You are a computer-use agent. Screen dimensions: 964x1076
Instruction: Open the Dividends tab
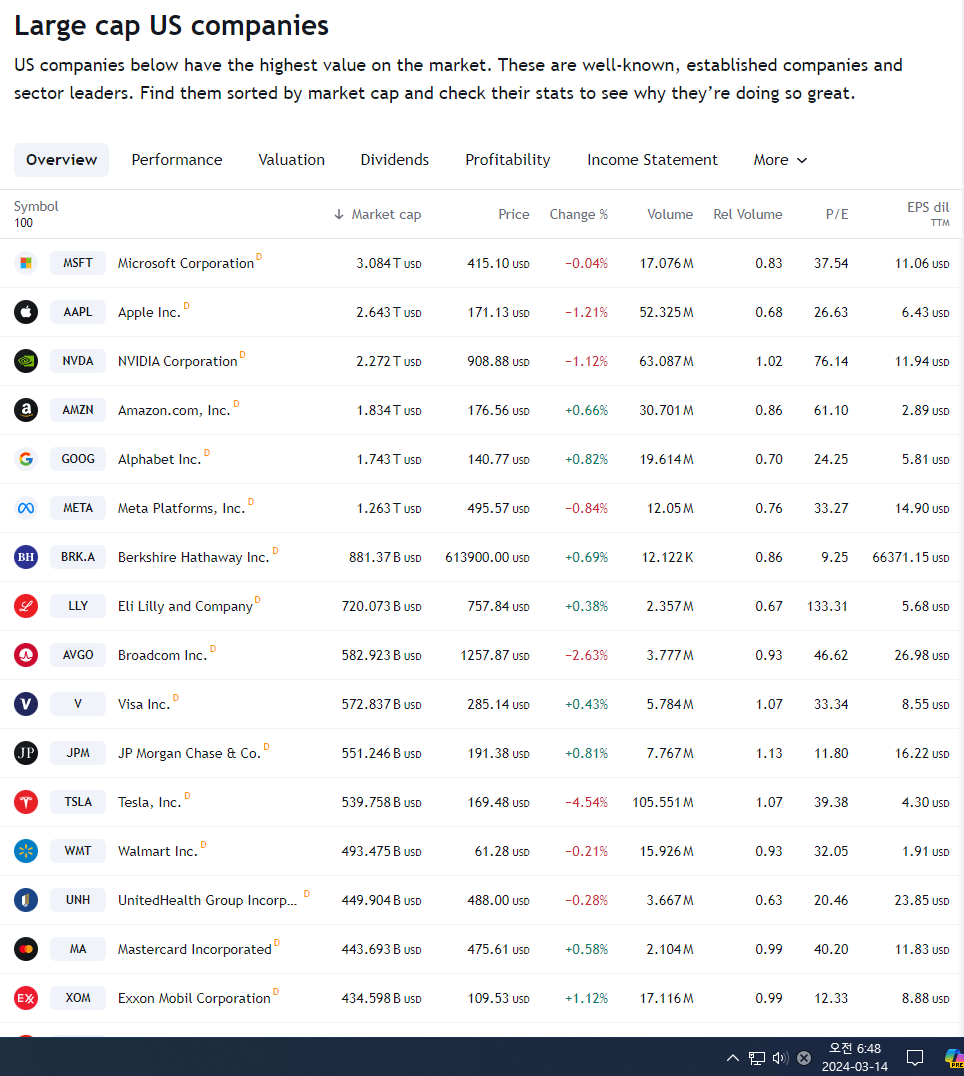click(x=395, y=160)
